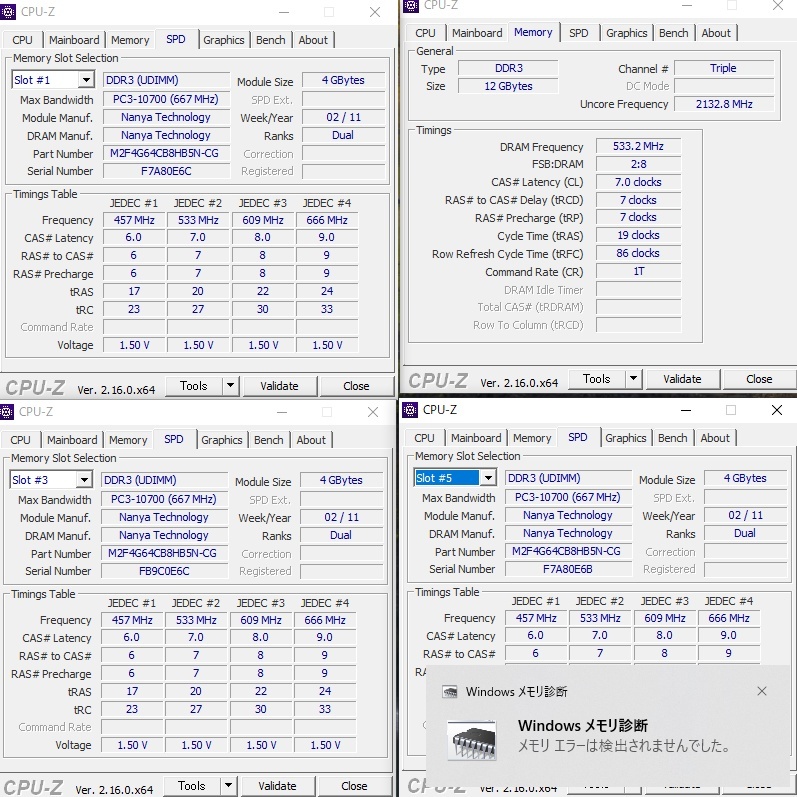Screen dimensions: 797x797
Task: Open Bench tab in Slot #5 window
Action: pos(672,438)
